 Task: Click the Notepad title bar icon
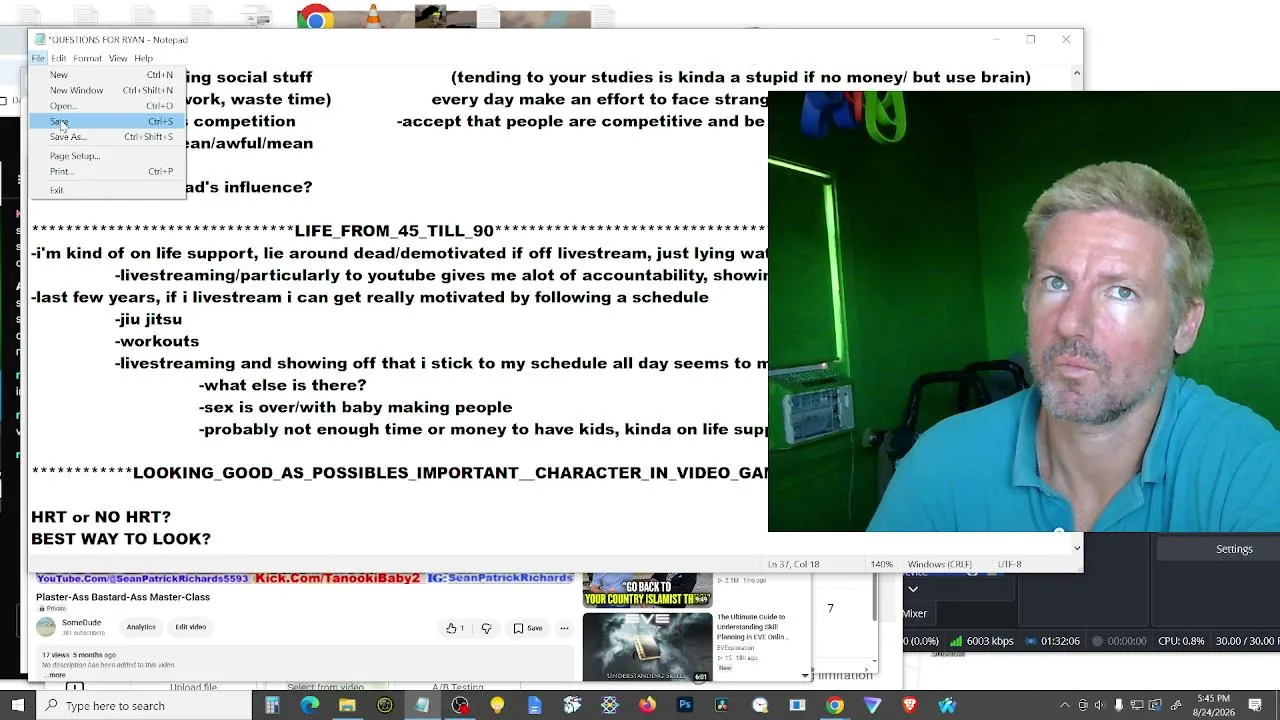point(39,40)
